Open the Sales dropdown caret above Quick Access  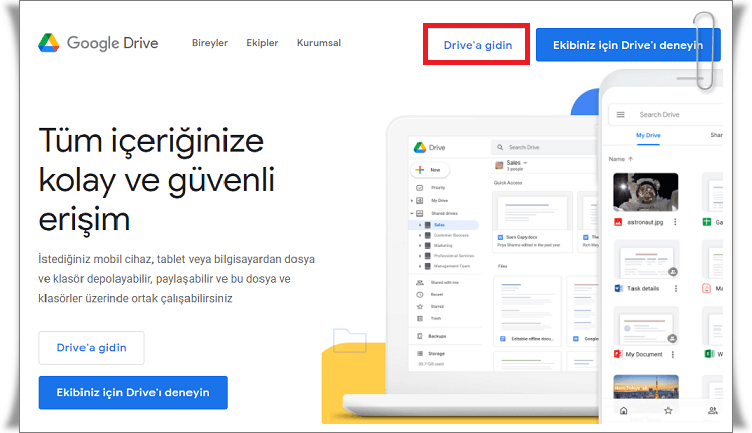click(x=525, y=163)
